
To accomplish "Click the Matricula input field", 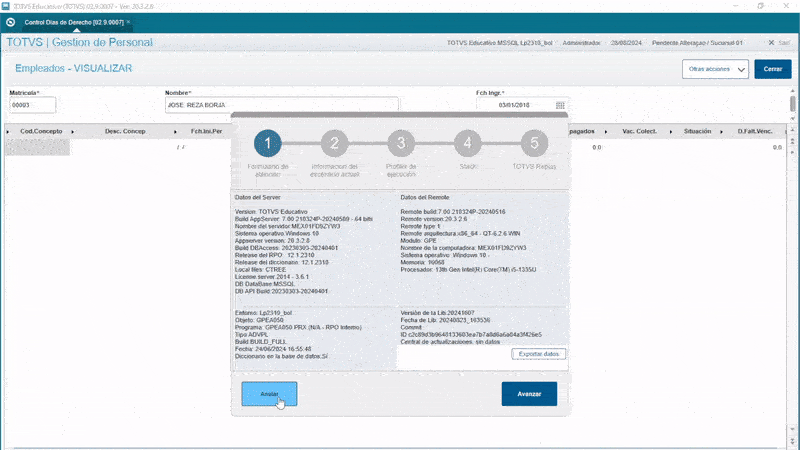I will (x=32, y=105).
